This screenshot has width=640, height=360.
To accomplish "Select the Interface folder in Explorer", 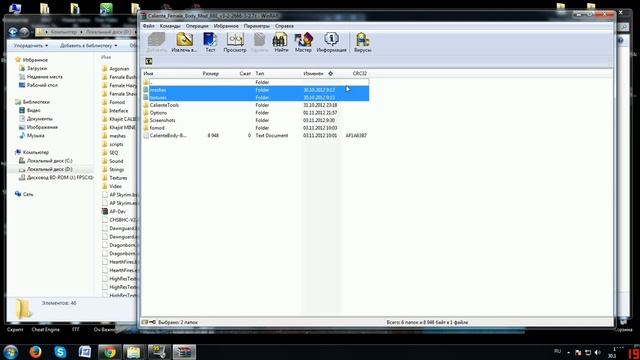I will [115, 111].
